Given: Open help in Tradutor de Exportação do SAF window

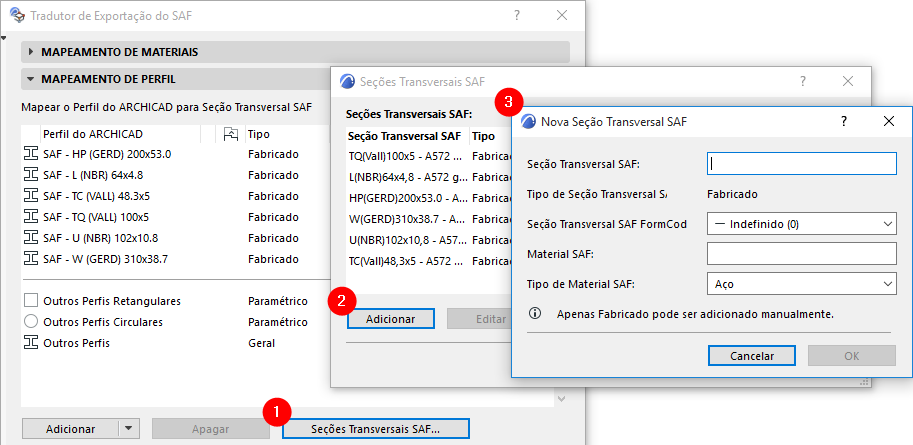Looking at the screenshot, I should [516, 16].
